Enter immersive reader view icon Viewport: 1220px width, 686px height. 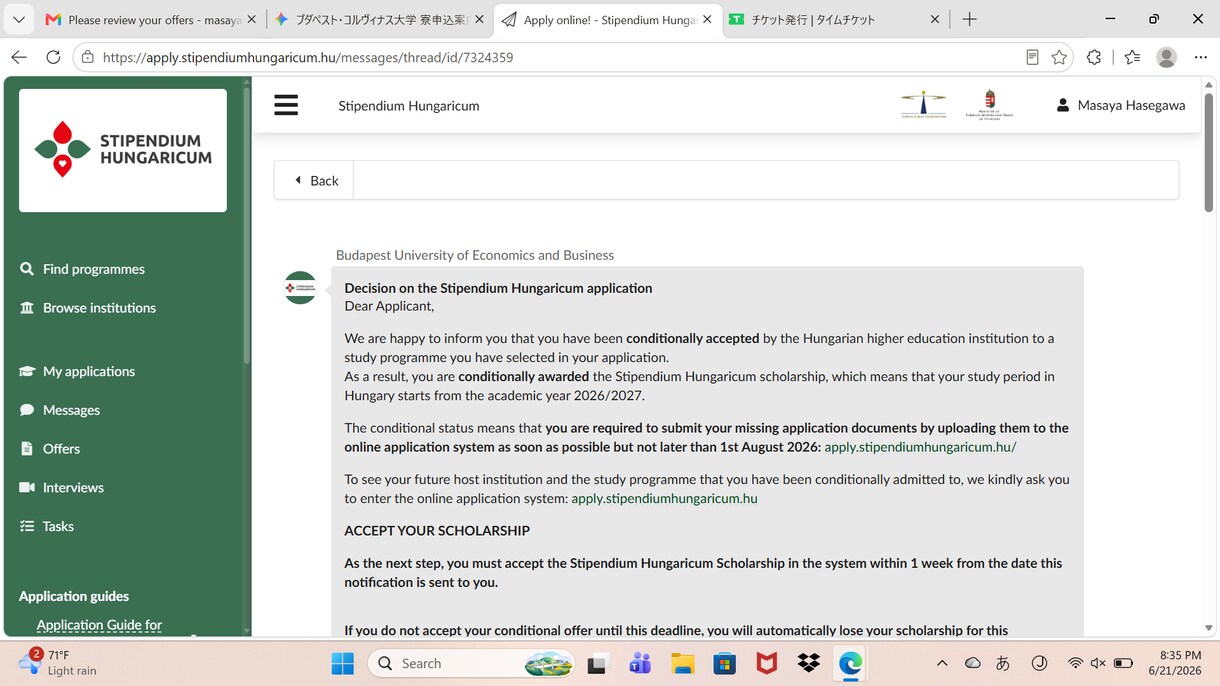1032,57
